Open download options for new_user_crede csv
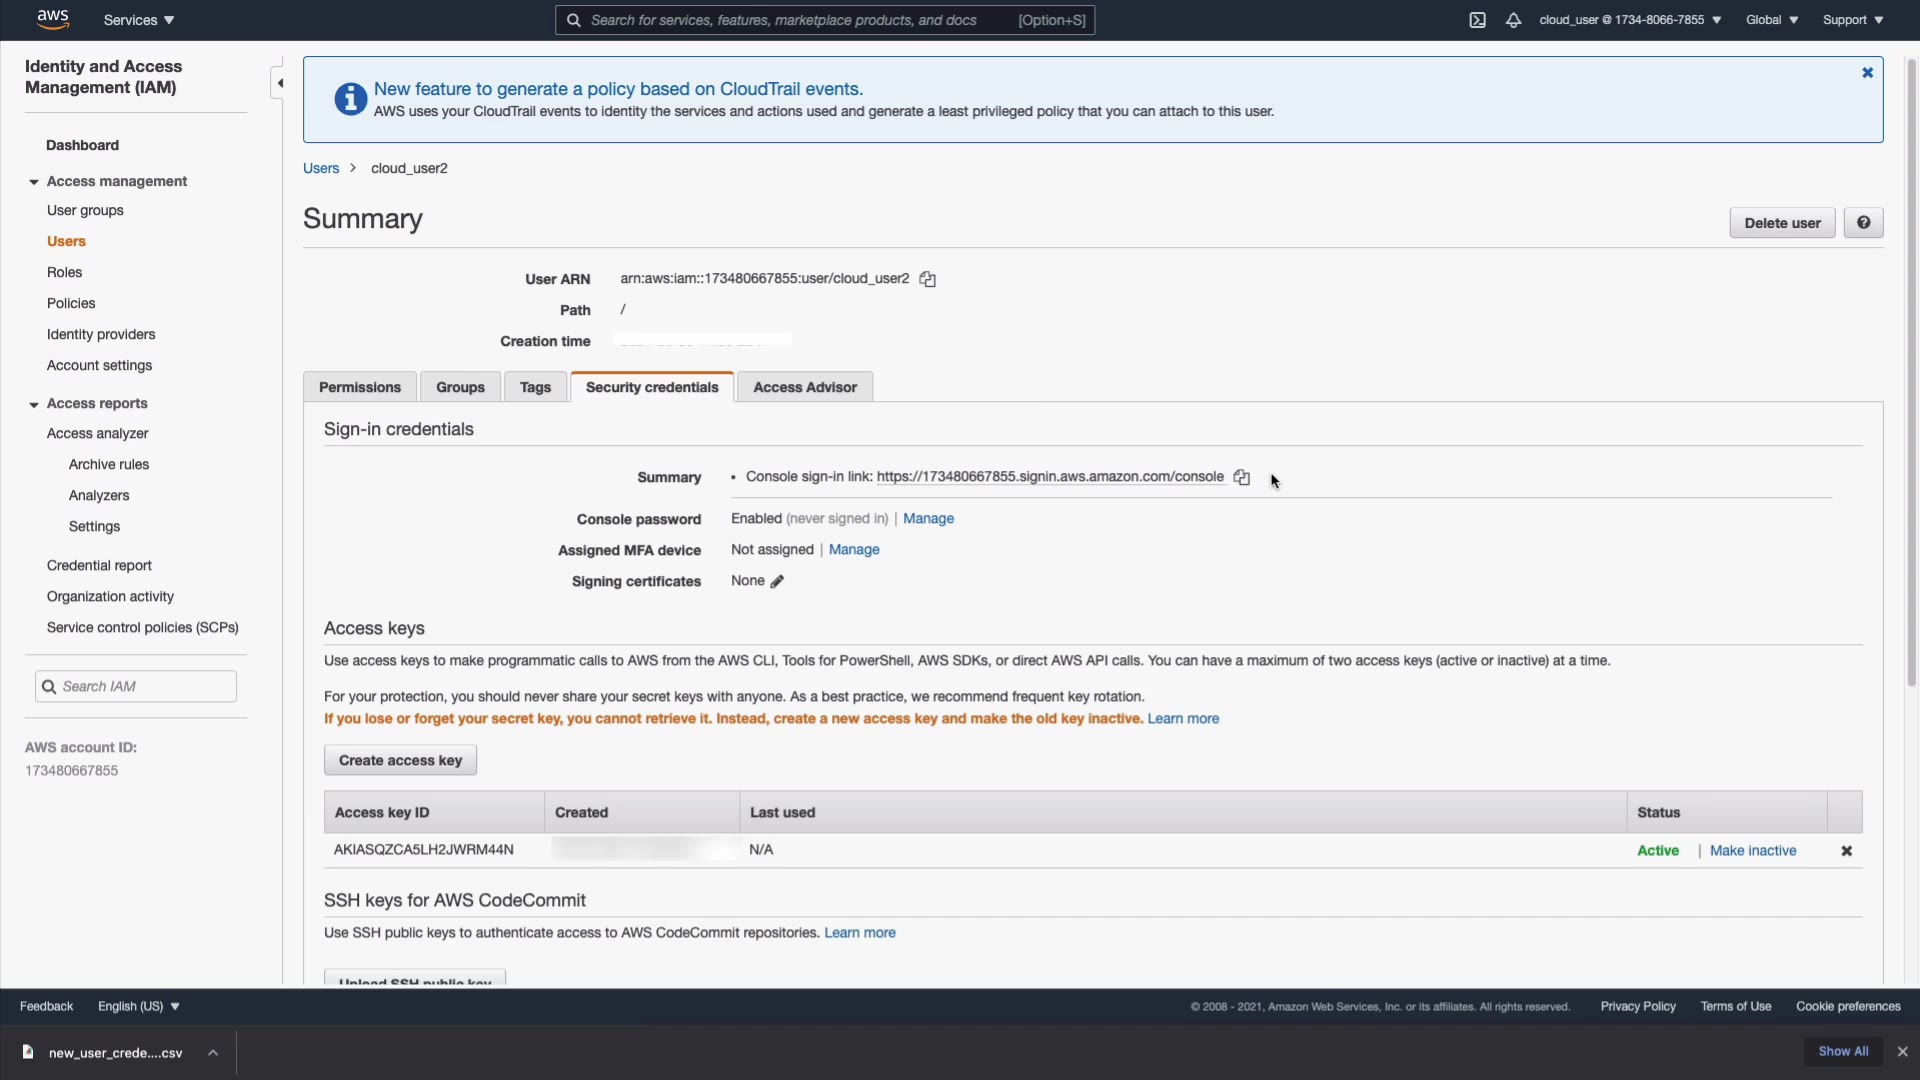Screen dimensions: 1920x1080 click(x=213, y=1052)
